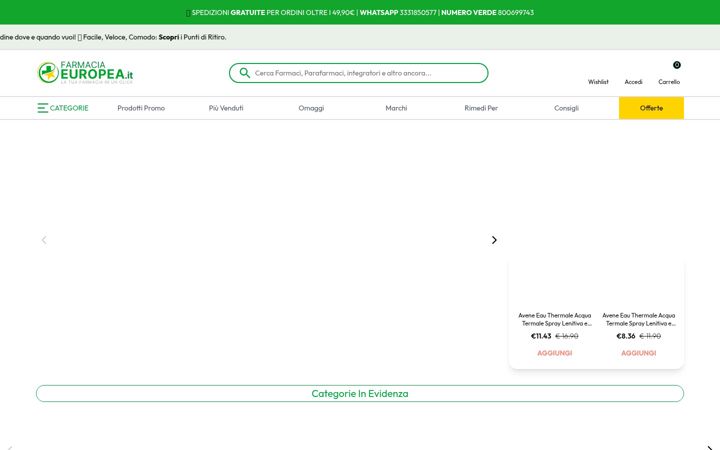Open the CATEGORIE hamburger menu
Image resolution: width=720 pixels, height=450 pixels.
63,108
